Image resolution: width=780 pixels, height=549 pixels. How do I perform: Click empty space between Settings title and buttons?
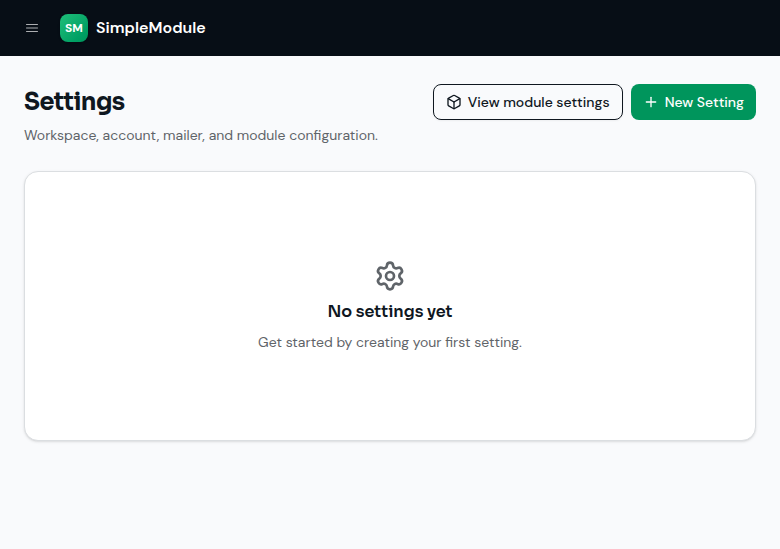click(x=279, y=102)
